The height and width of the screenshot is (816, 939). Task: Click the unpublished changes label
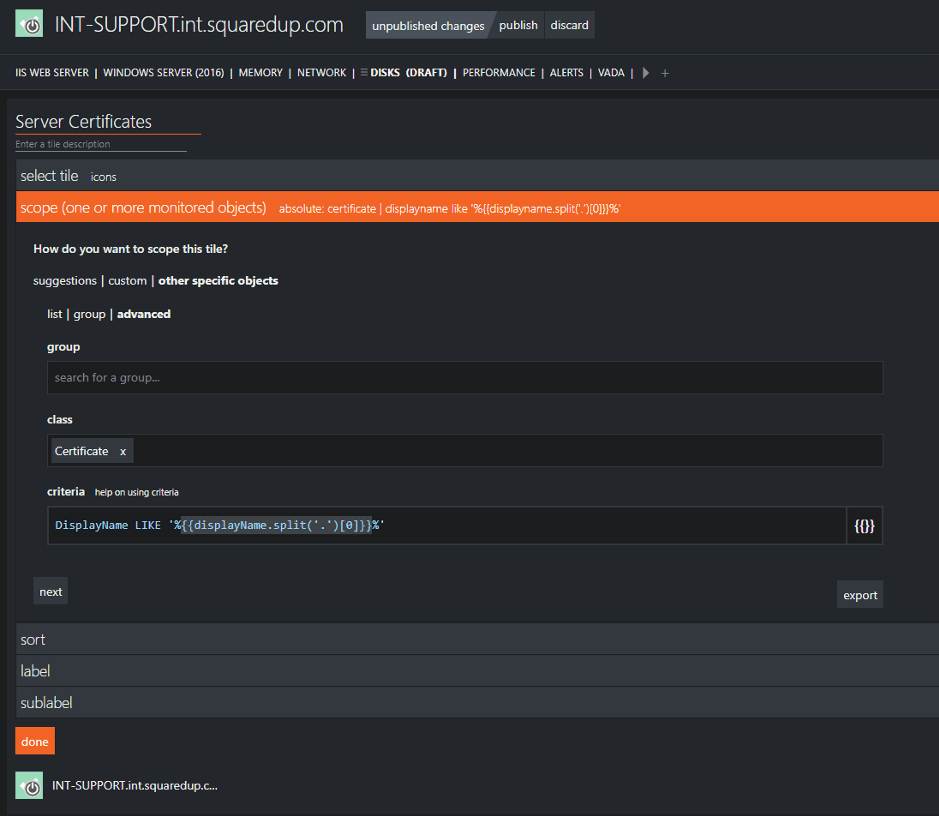(428, 25)
